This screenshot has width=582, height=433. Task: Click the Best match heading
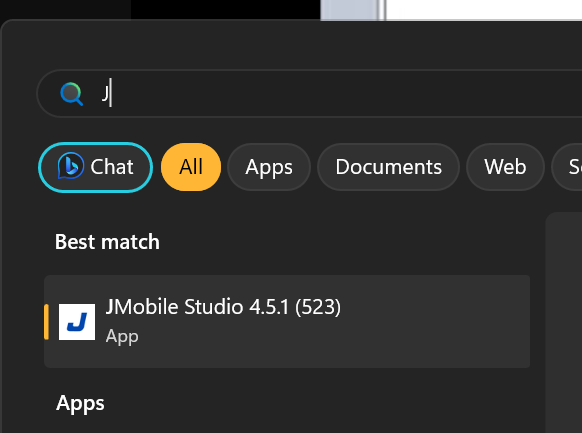tap(107, 242)
